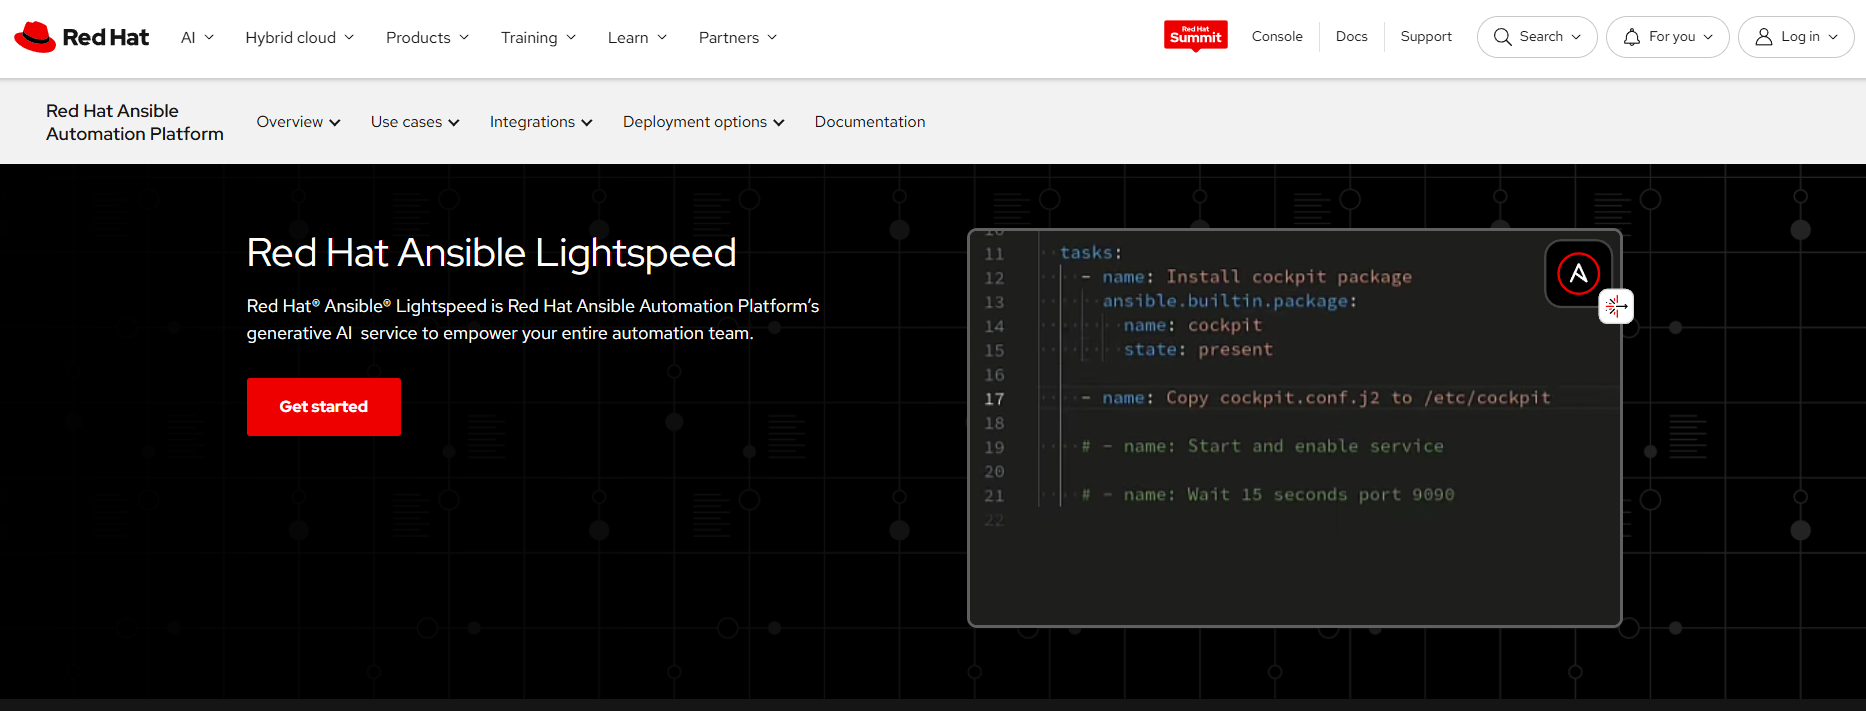Expand the Learn menu
This screenshot has width=1866, height=711.
637,37
